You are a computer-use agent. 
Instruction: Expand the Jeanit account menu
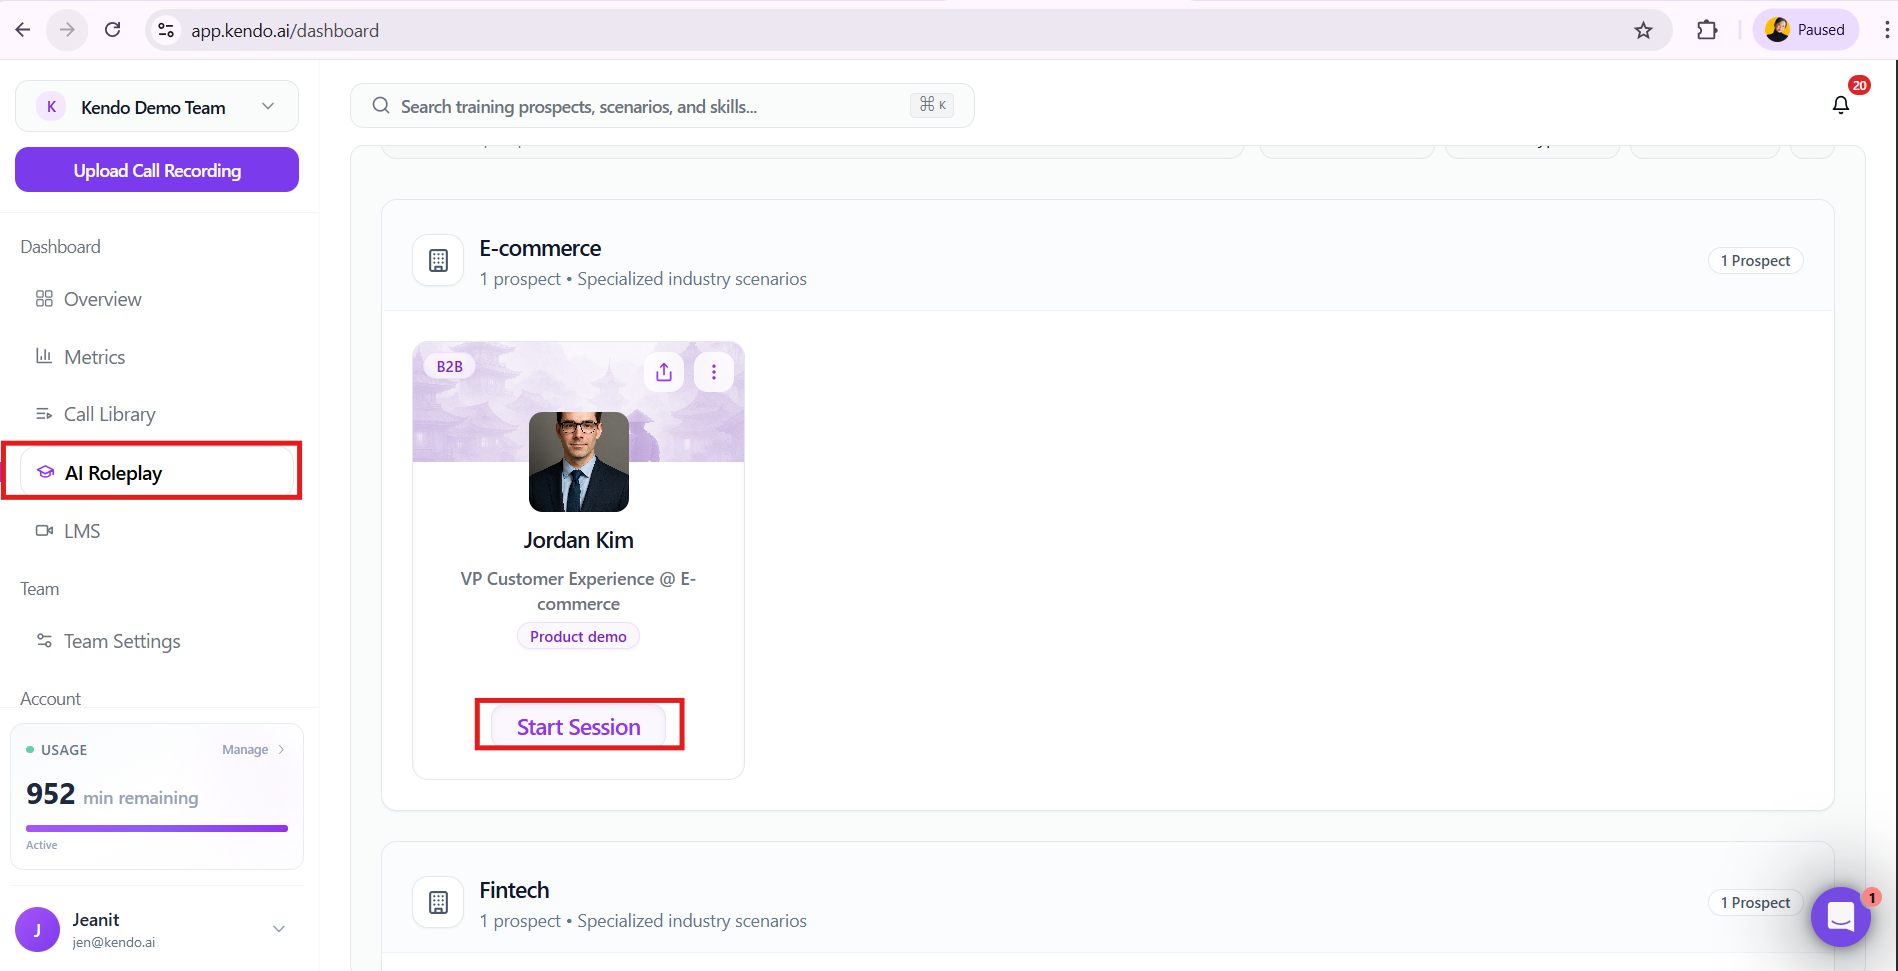(279, 929)
